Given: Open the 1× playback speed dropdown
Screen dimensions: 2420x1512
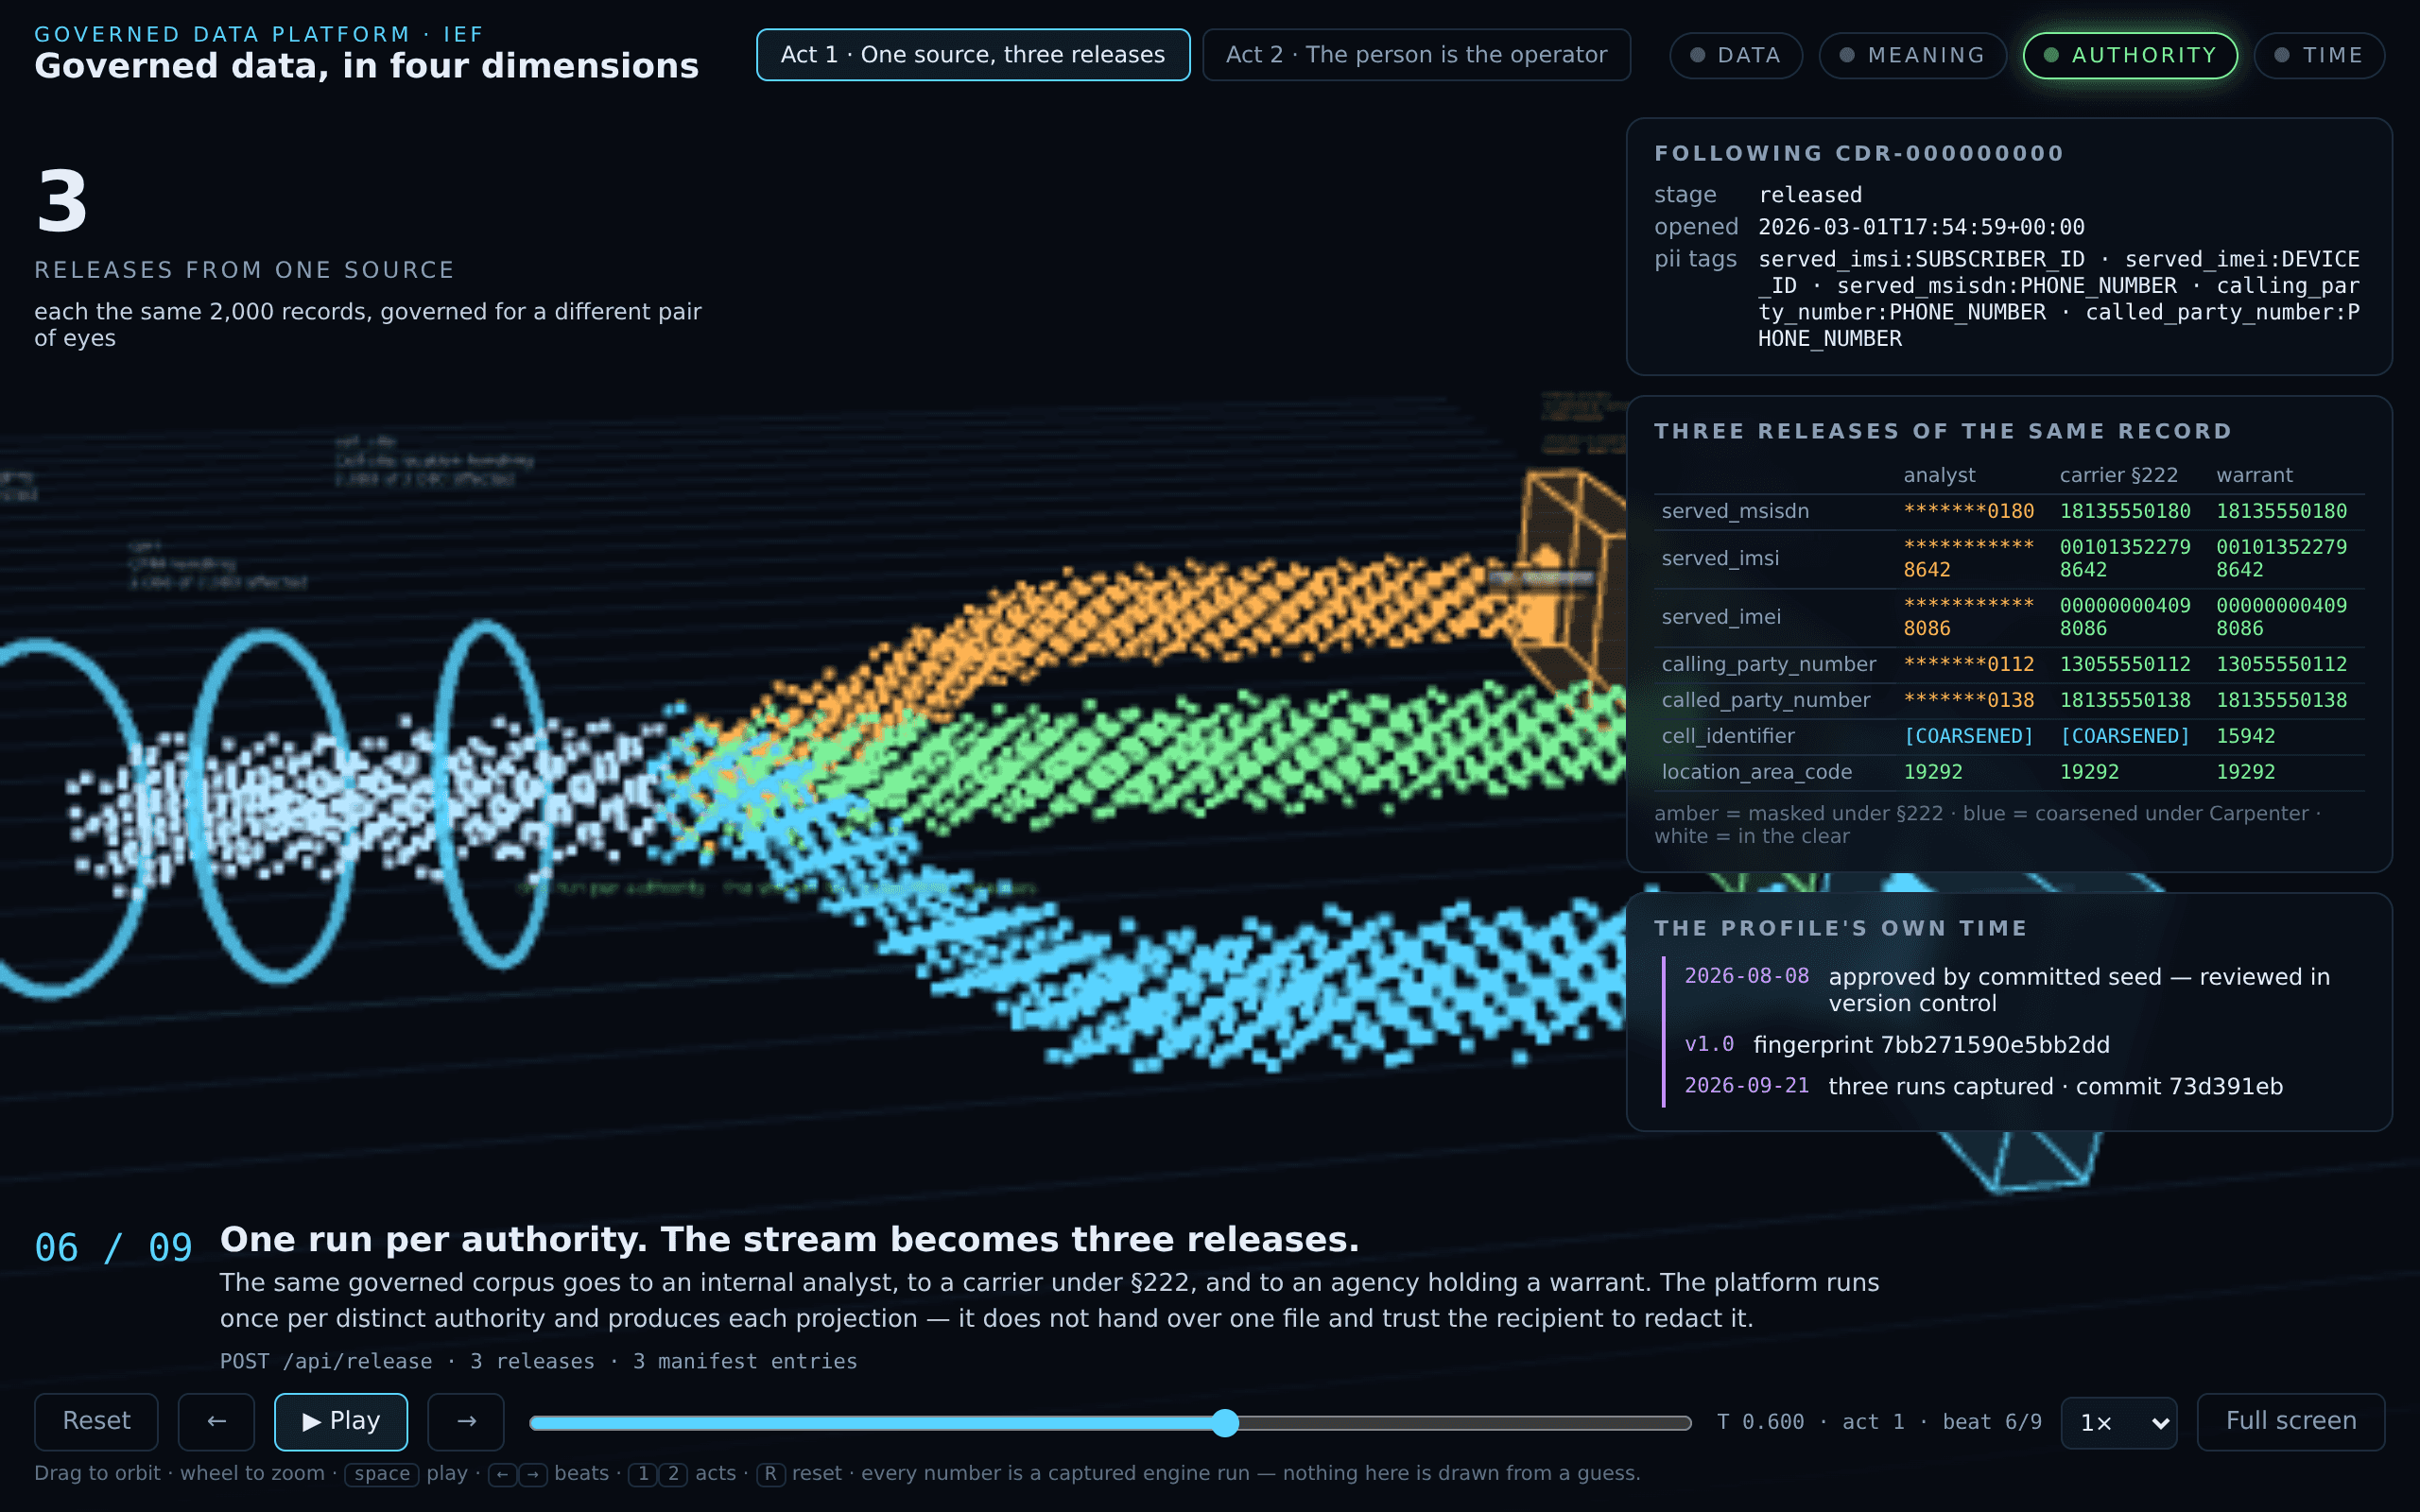Looking at the screenshot, I should [2119, 1422].
